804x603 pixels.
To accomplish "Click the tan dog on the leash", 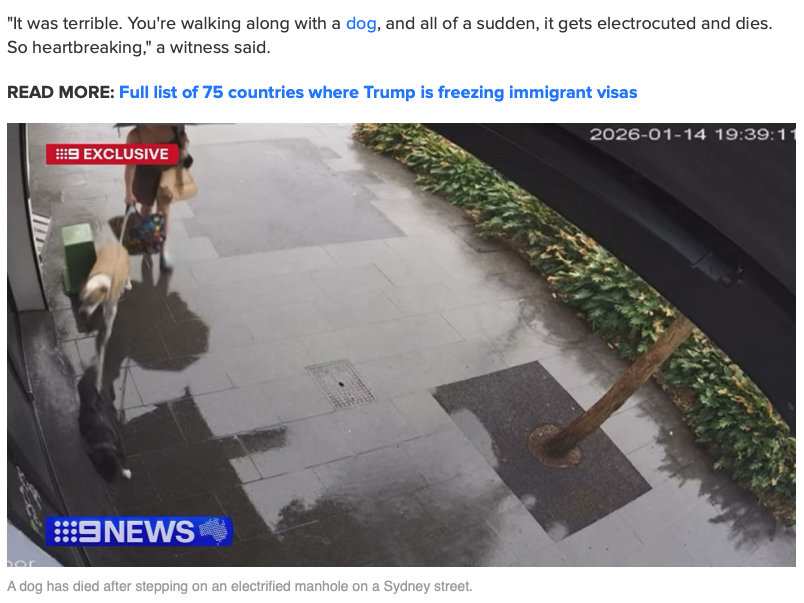I will (x=105, y=280).
